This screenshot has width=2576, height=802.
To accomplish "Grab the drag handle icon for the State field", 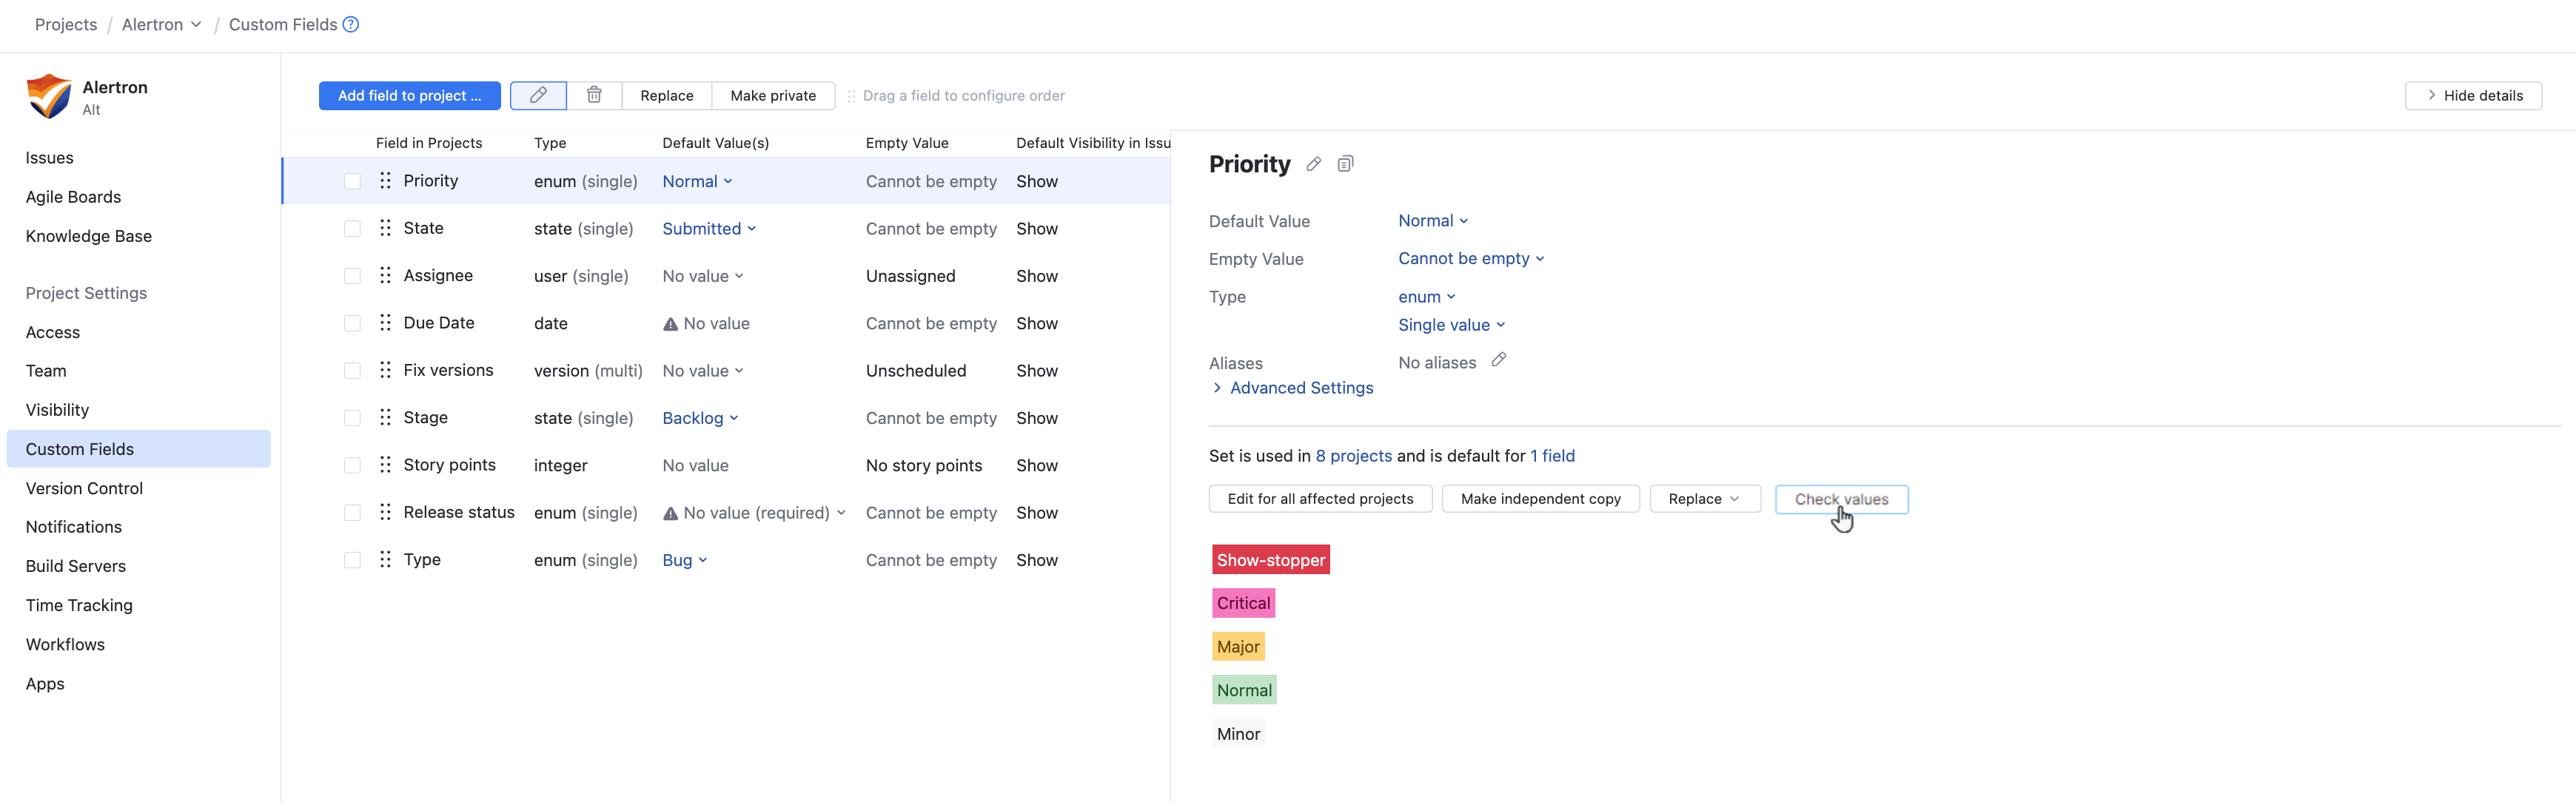I will [385, 228].
